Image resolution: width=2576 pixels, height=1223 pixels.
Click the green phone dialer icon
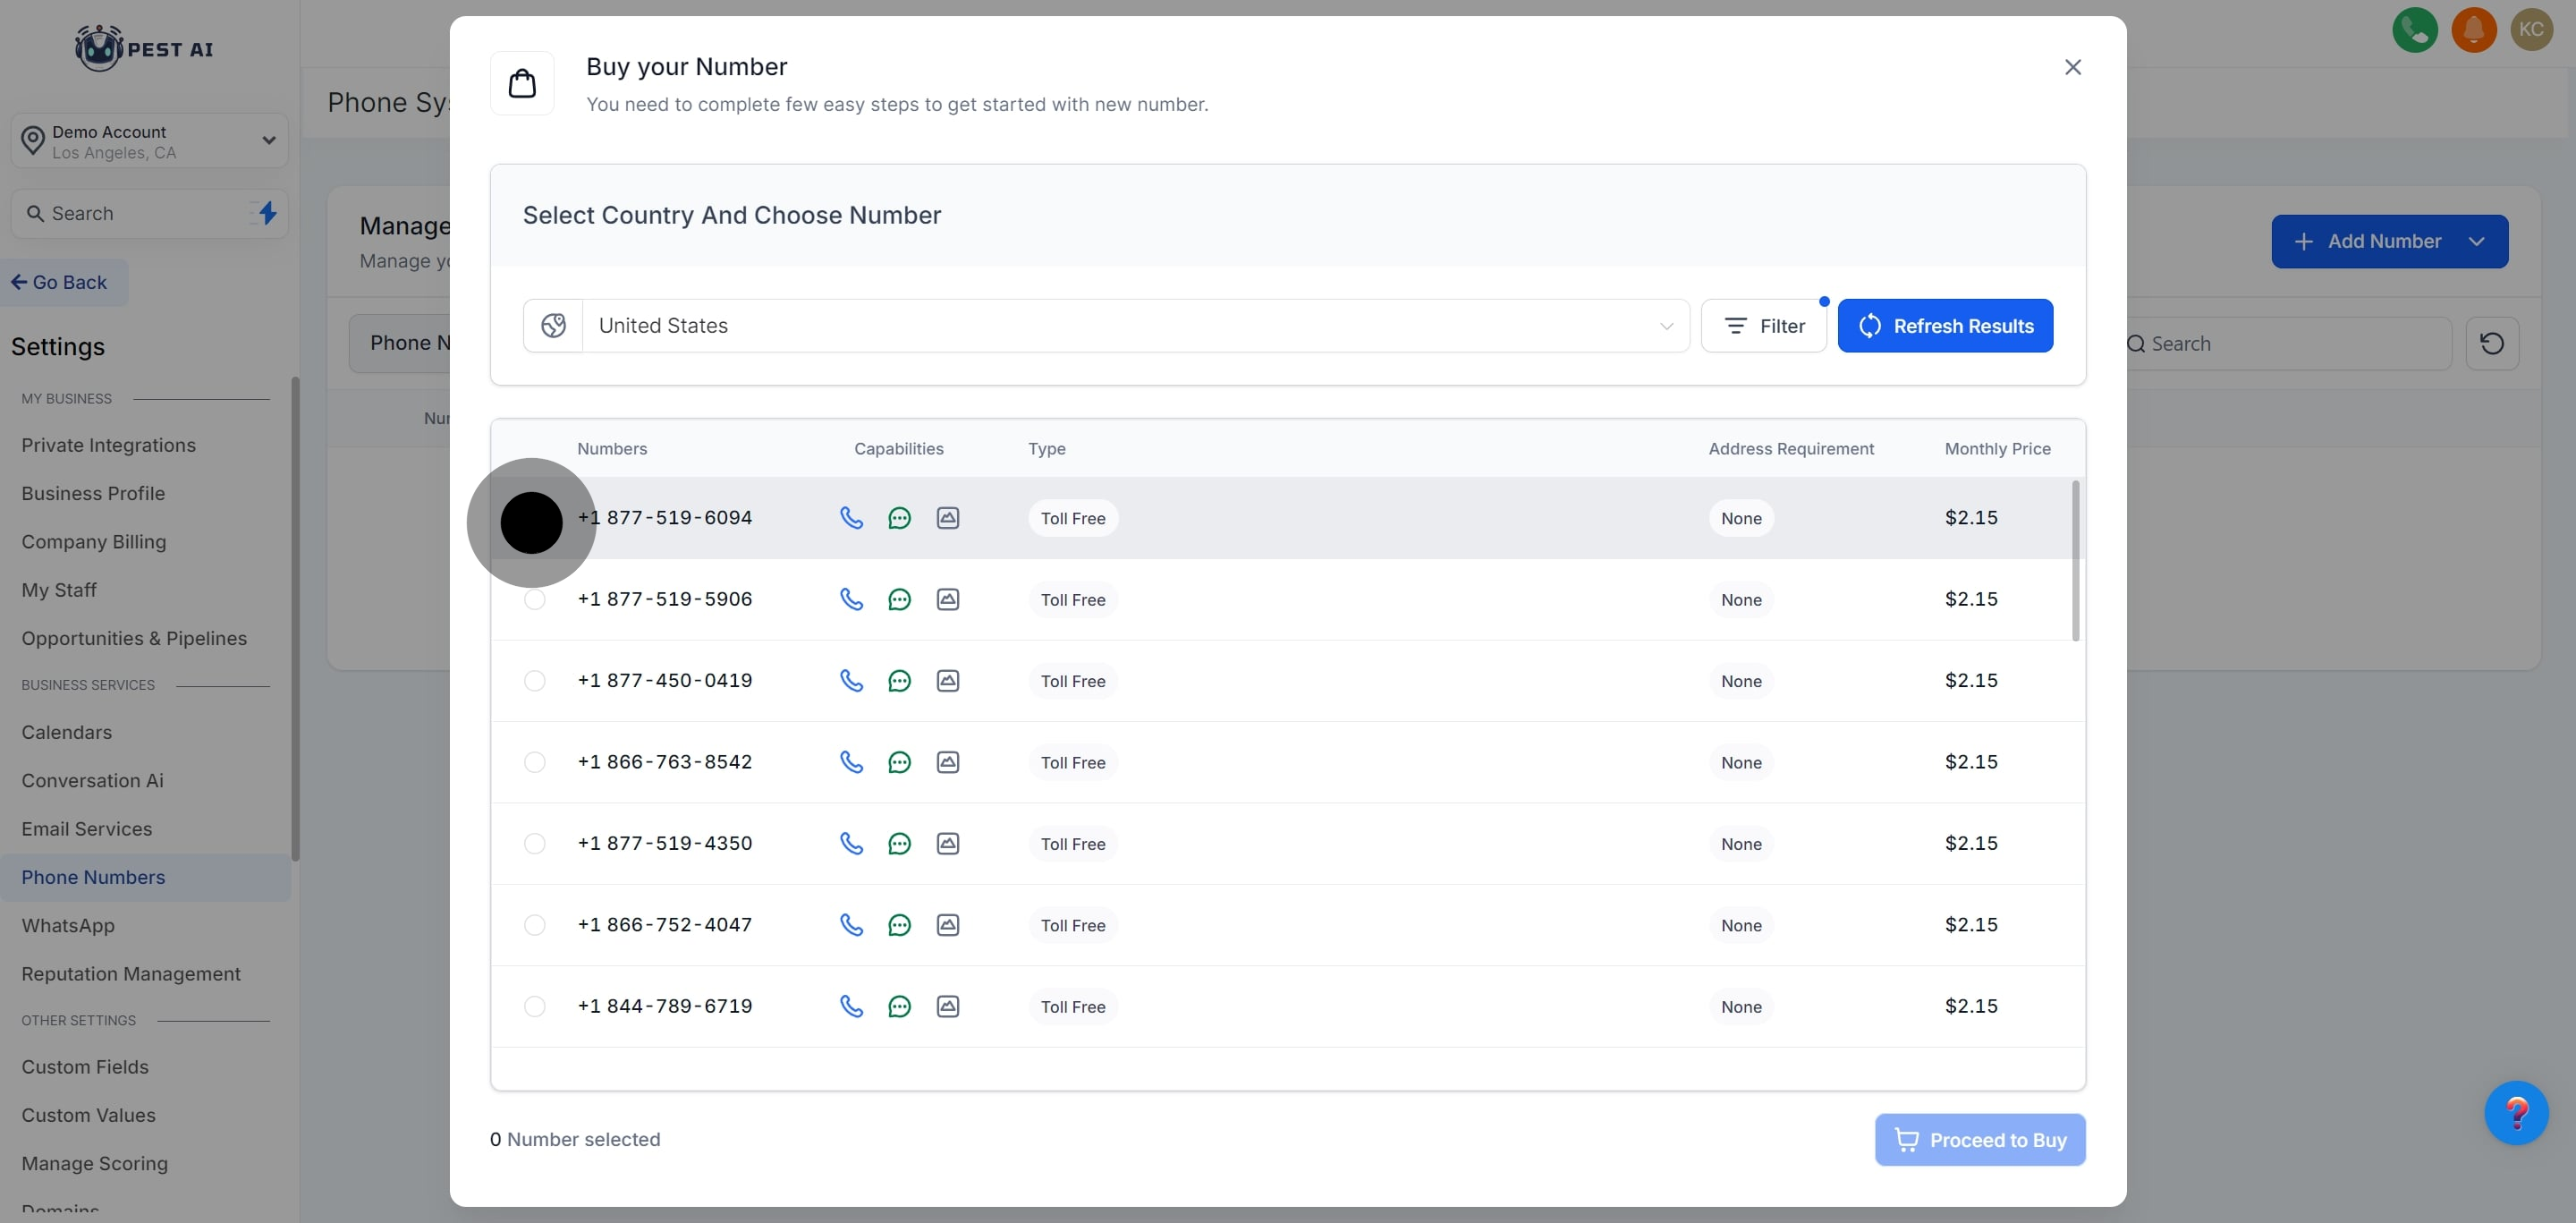(x=2414, y=29)
